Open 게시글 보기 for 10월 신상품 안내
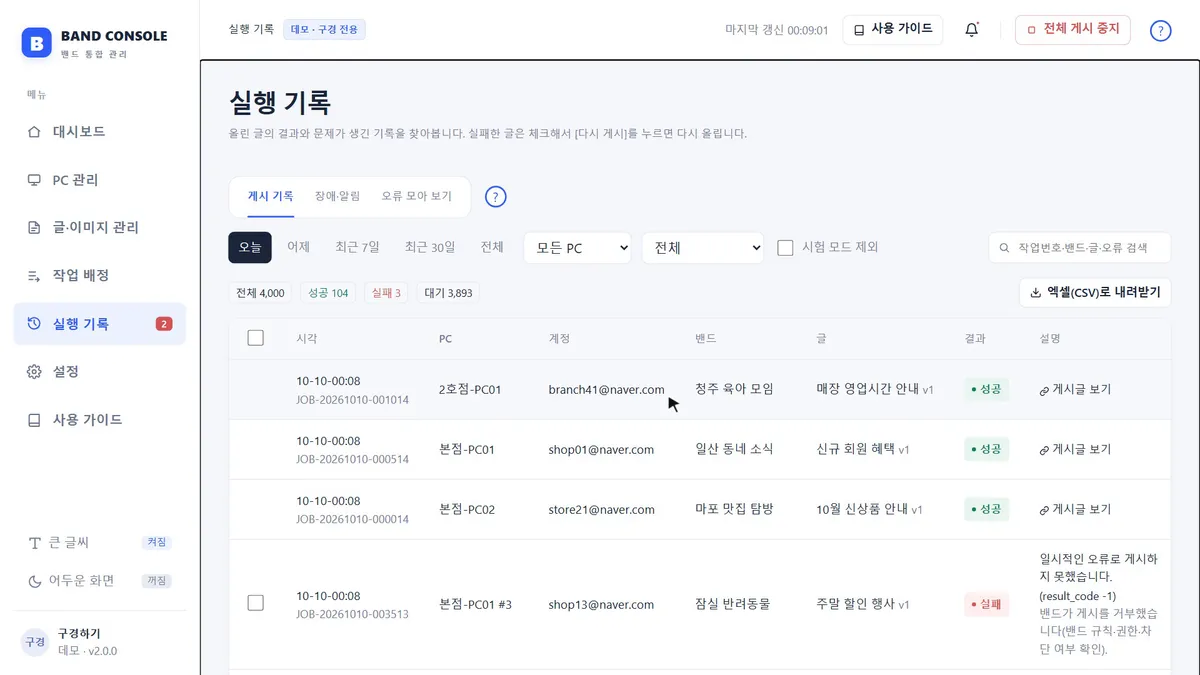1200x675 pixels. (1075, 510)
